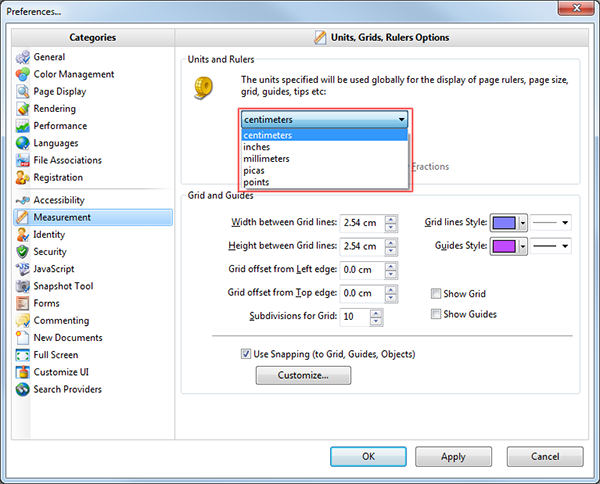Click the Full Screen icon
Image resolution: width=600 pixels, height=484 pixels.
[x=23, y=355]
